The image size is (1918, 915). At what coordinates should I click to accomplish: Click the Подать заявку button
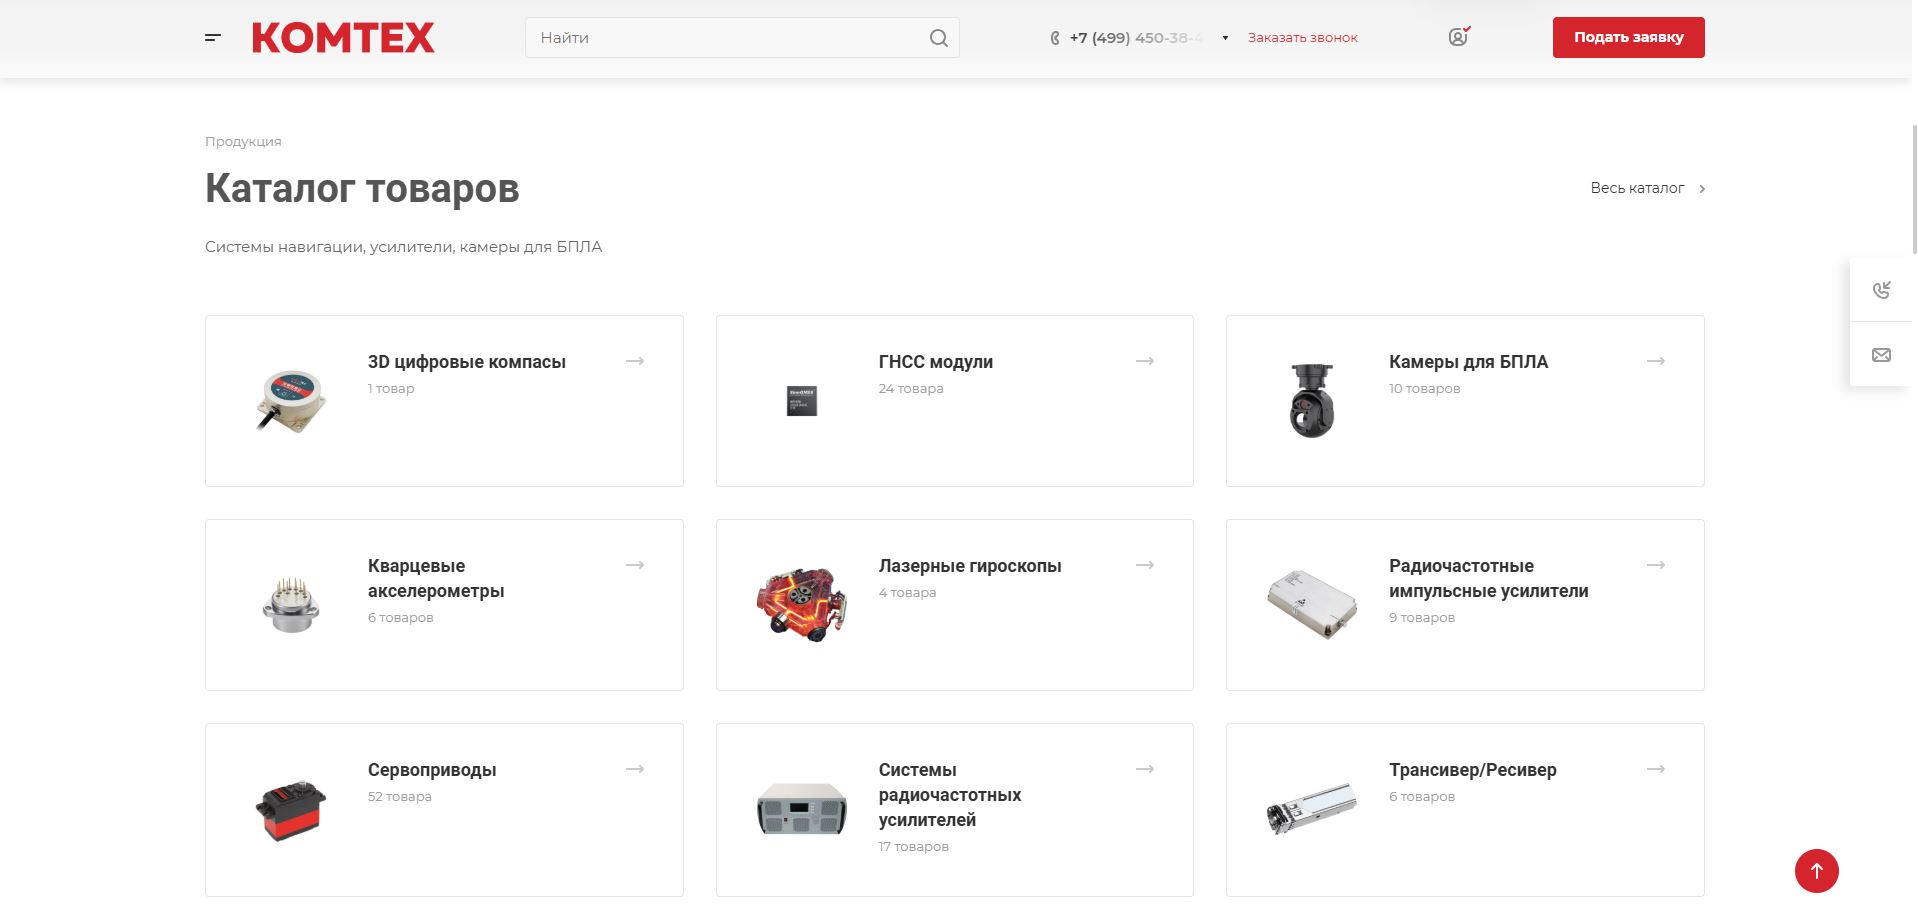pyautogui.click(x=1628, y=37)
